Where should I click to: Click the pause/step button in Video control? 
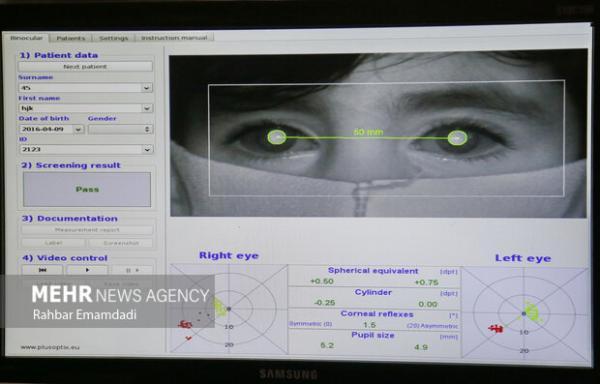pos(132,270)
